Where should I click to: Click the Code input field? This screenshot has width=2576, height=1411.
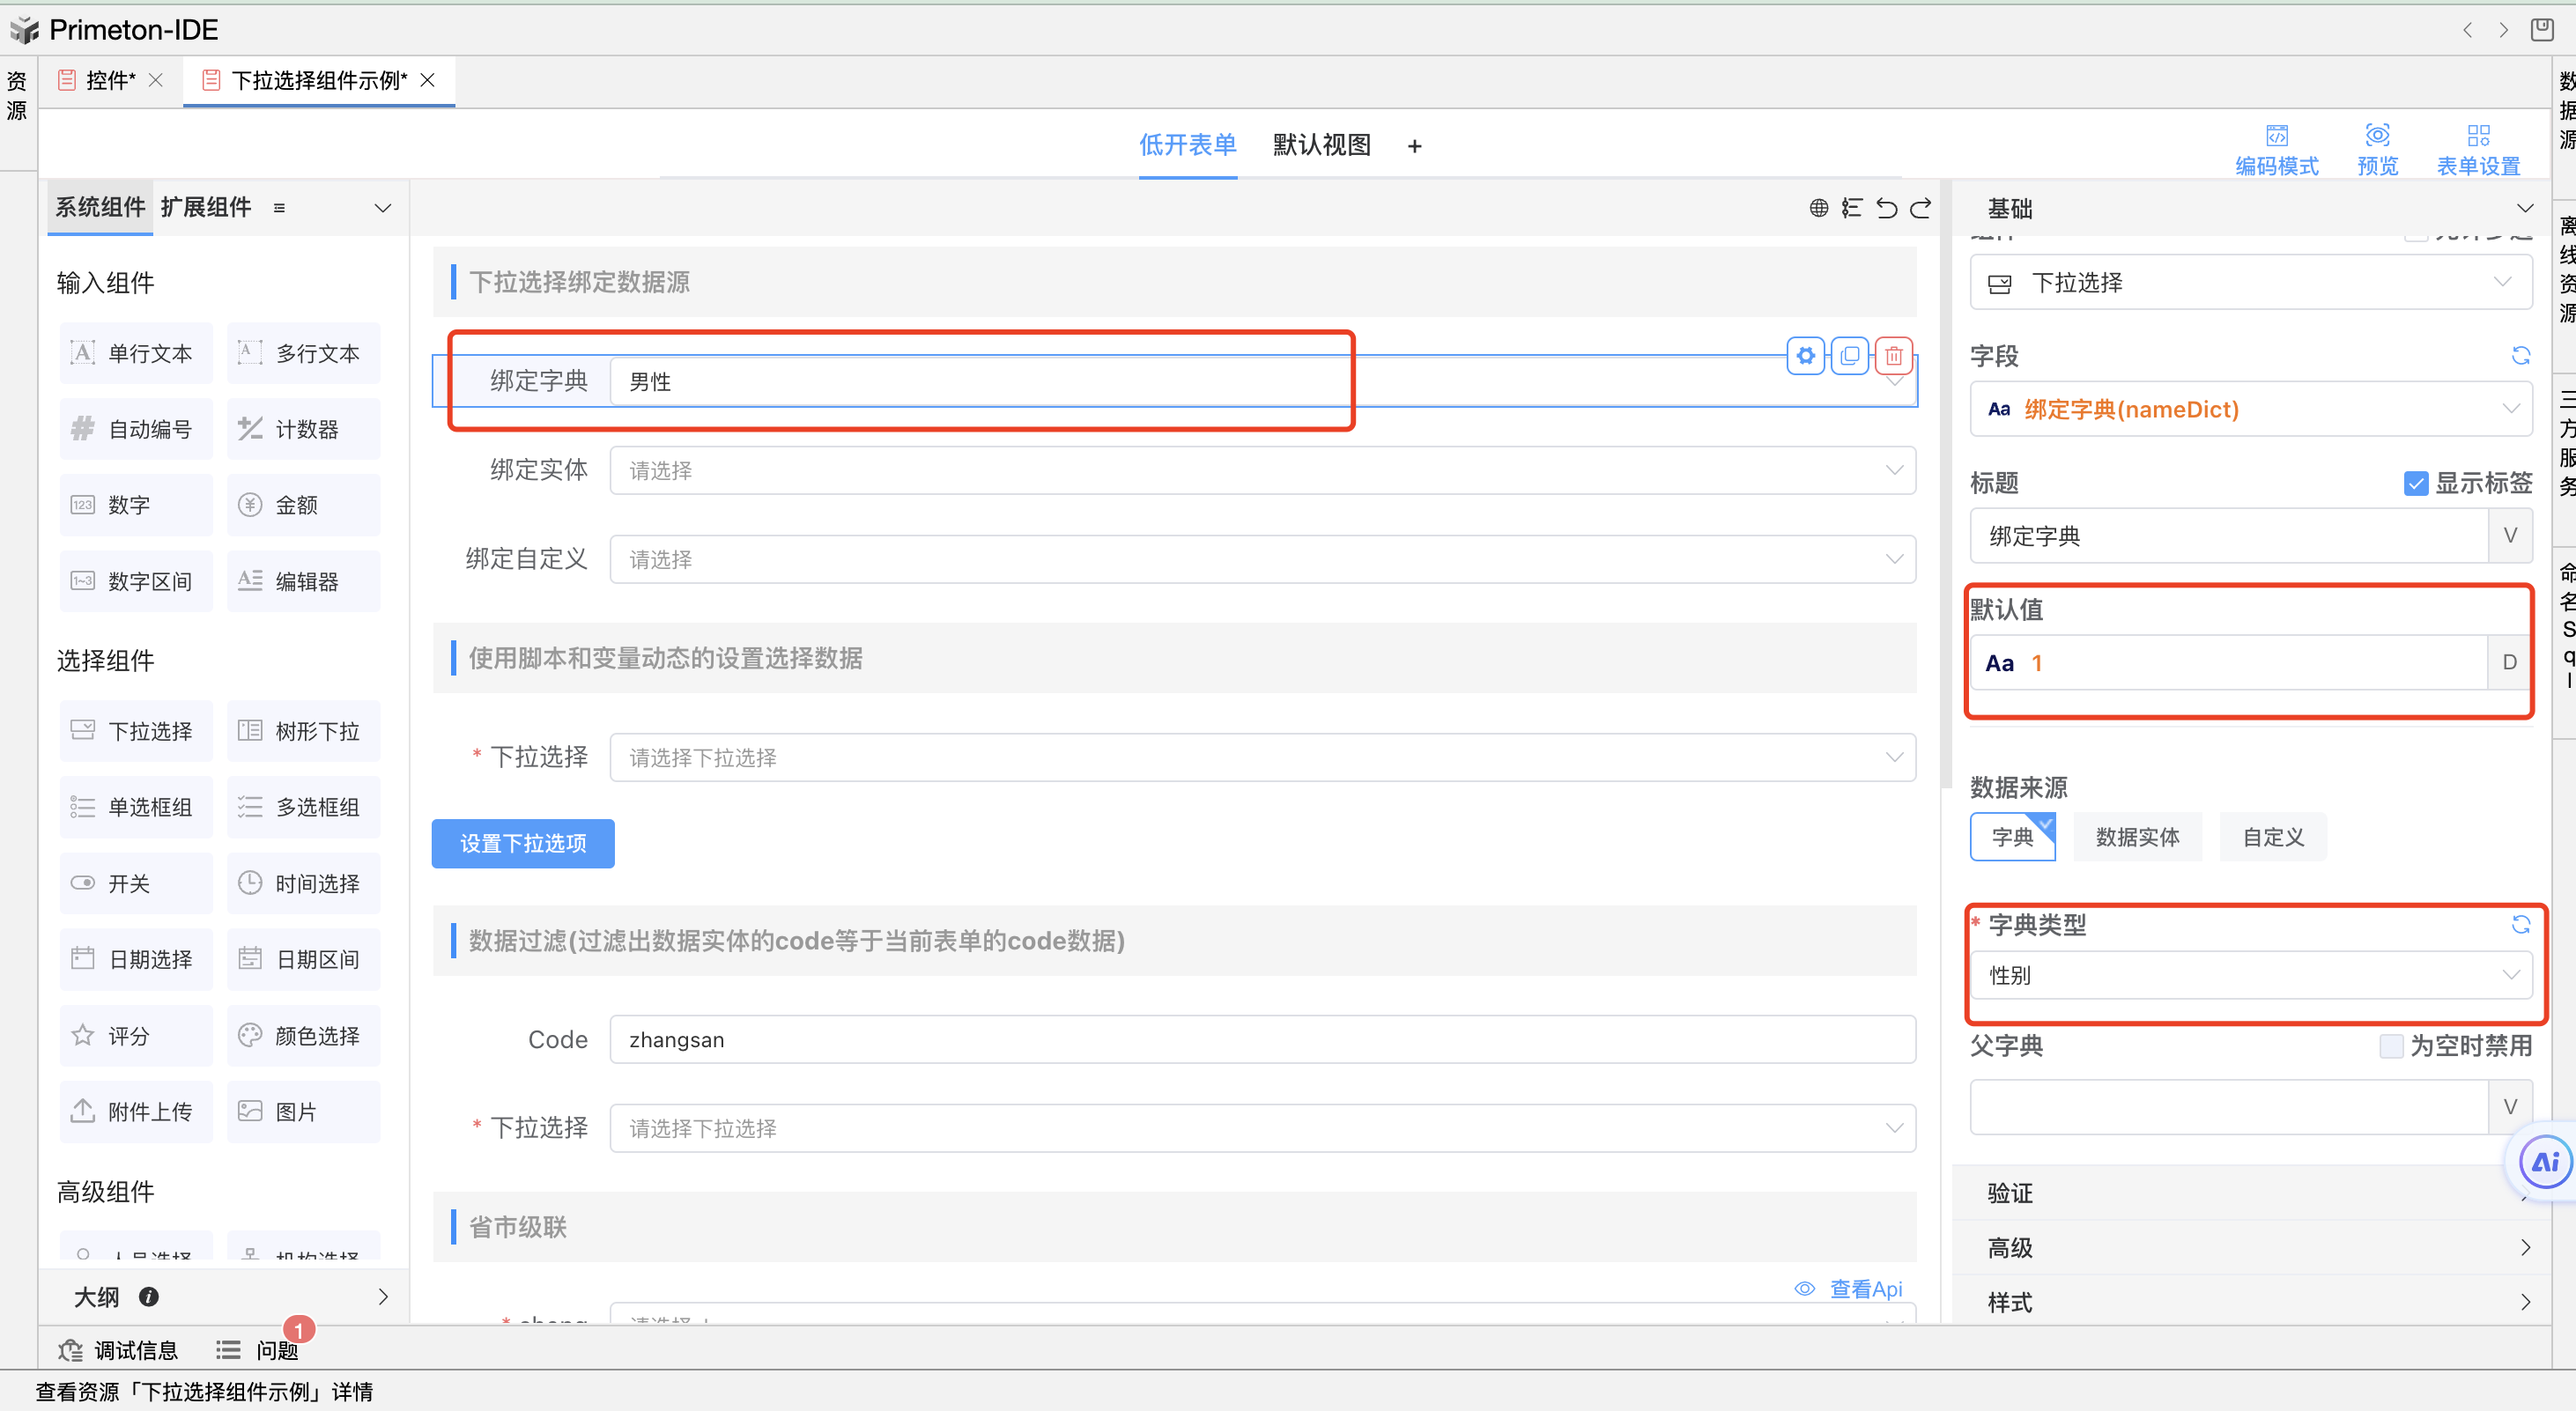1262,1040
